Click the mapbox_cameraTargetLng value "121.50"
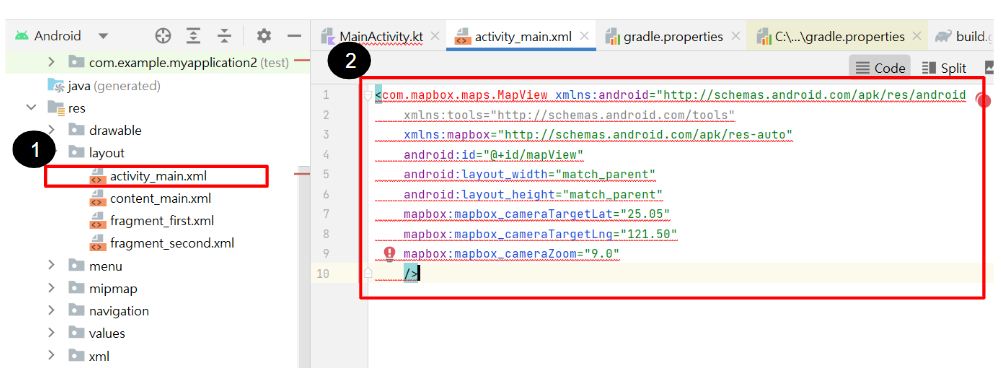Screen dimensions: 1001x368 pos(649,234)
